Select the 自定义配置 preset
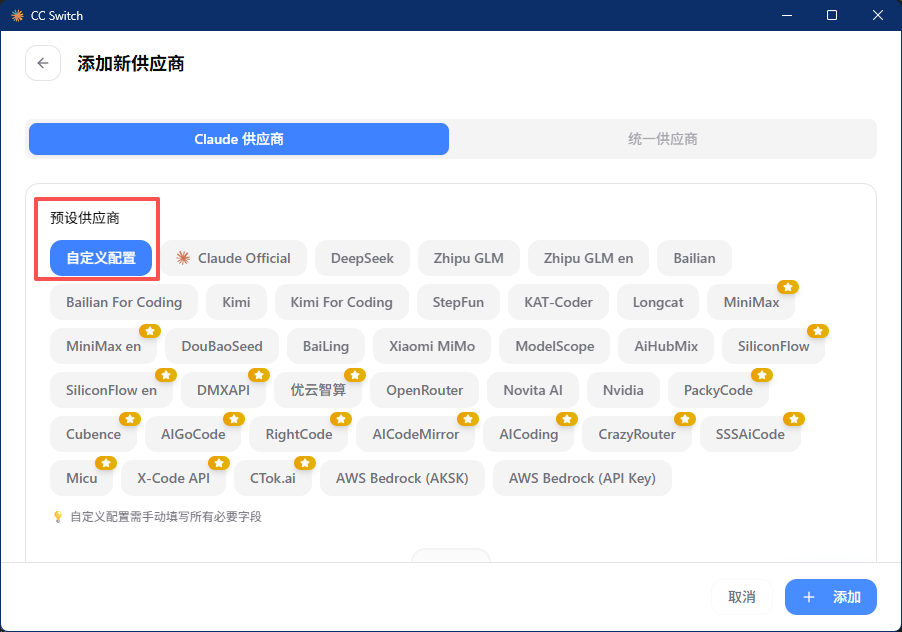902x632 pixels. coord(101,258)
